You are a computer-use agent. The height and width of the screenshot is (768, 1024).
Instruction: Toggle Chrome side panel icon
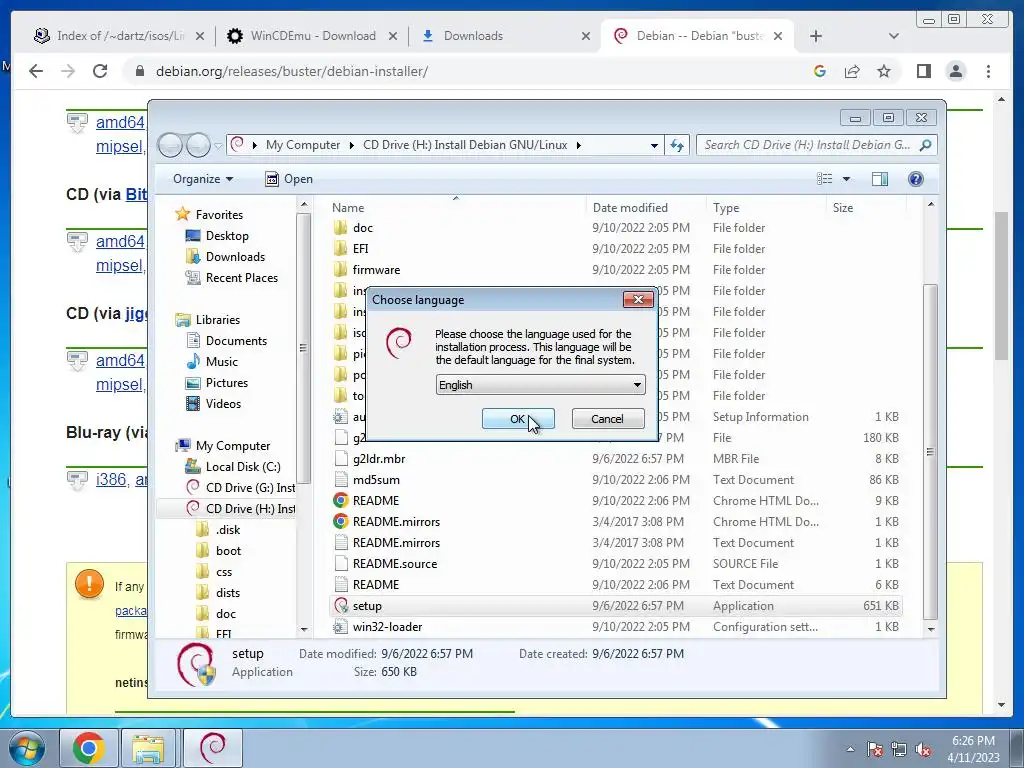click(x=923, y=71)
